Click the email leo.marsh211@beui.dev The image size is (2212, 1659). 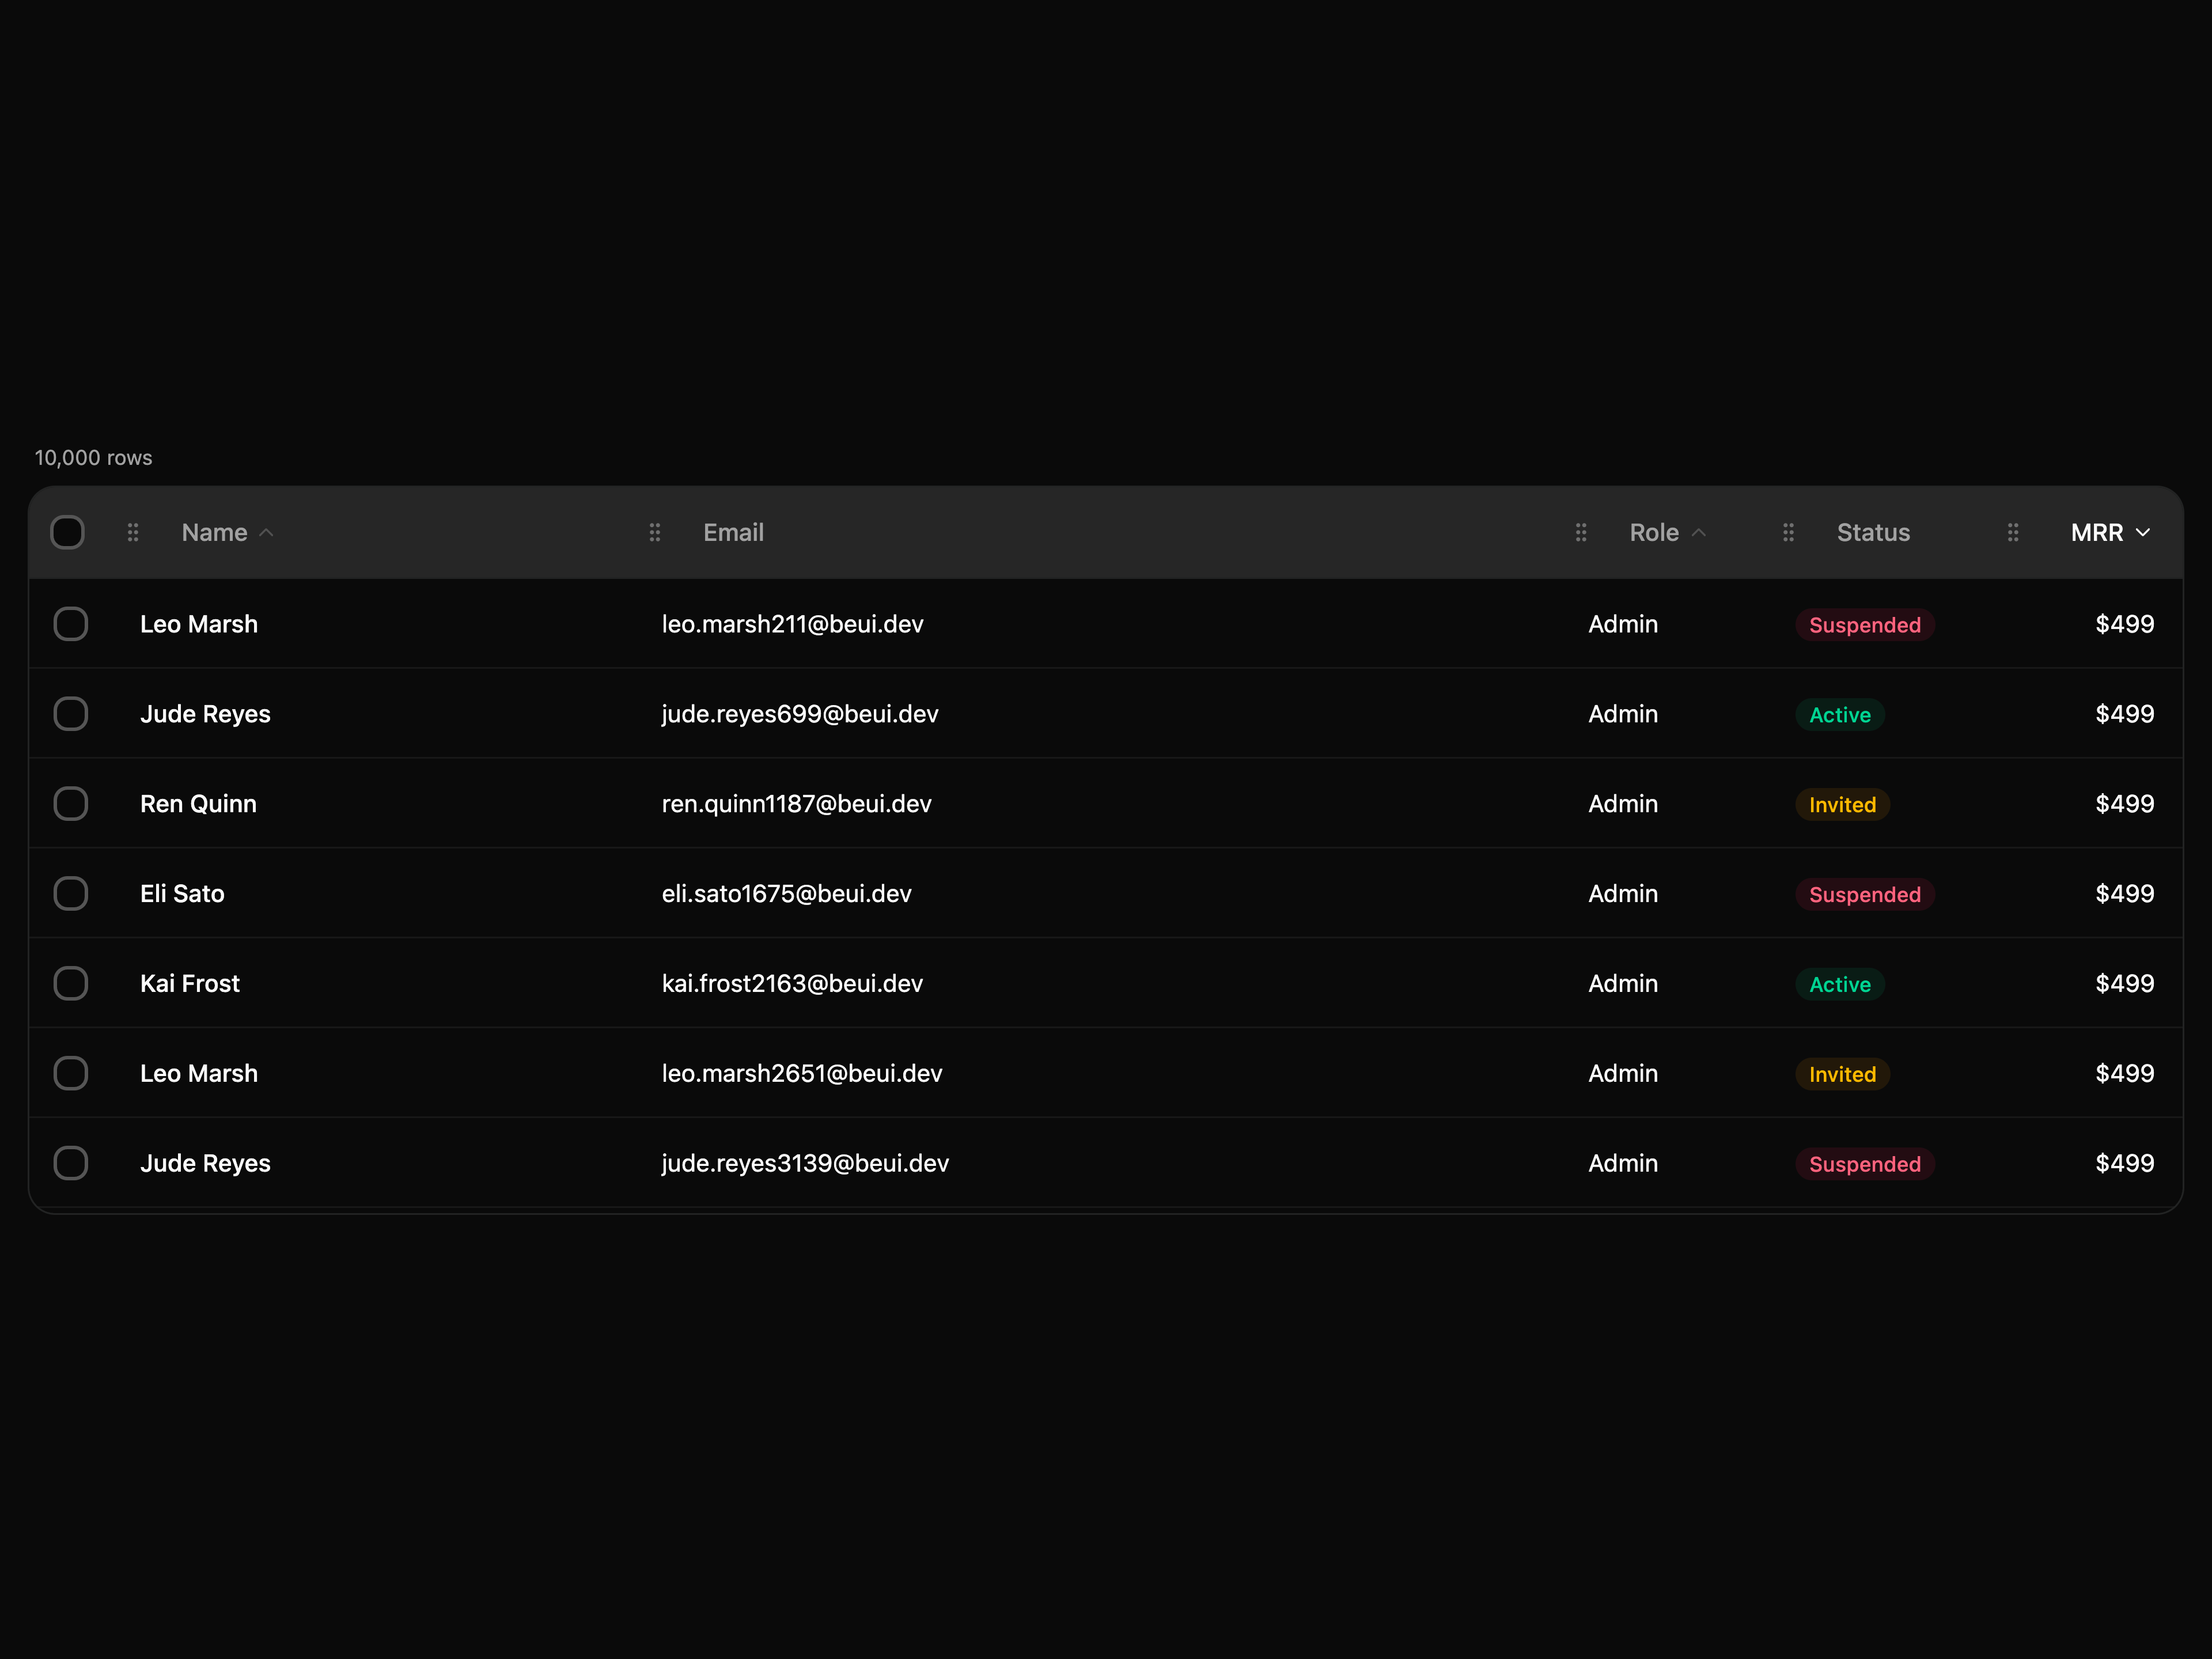point(792,625)
